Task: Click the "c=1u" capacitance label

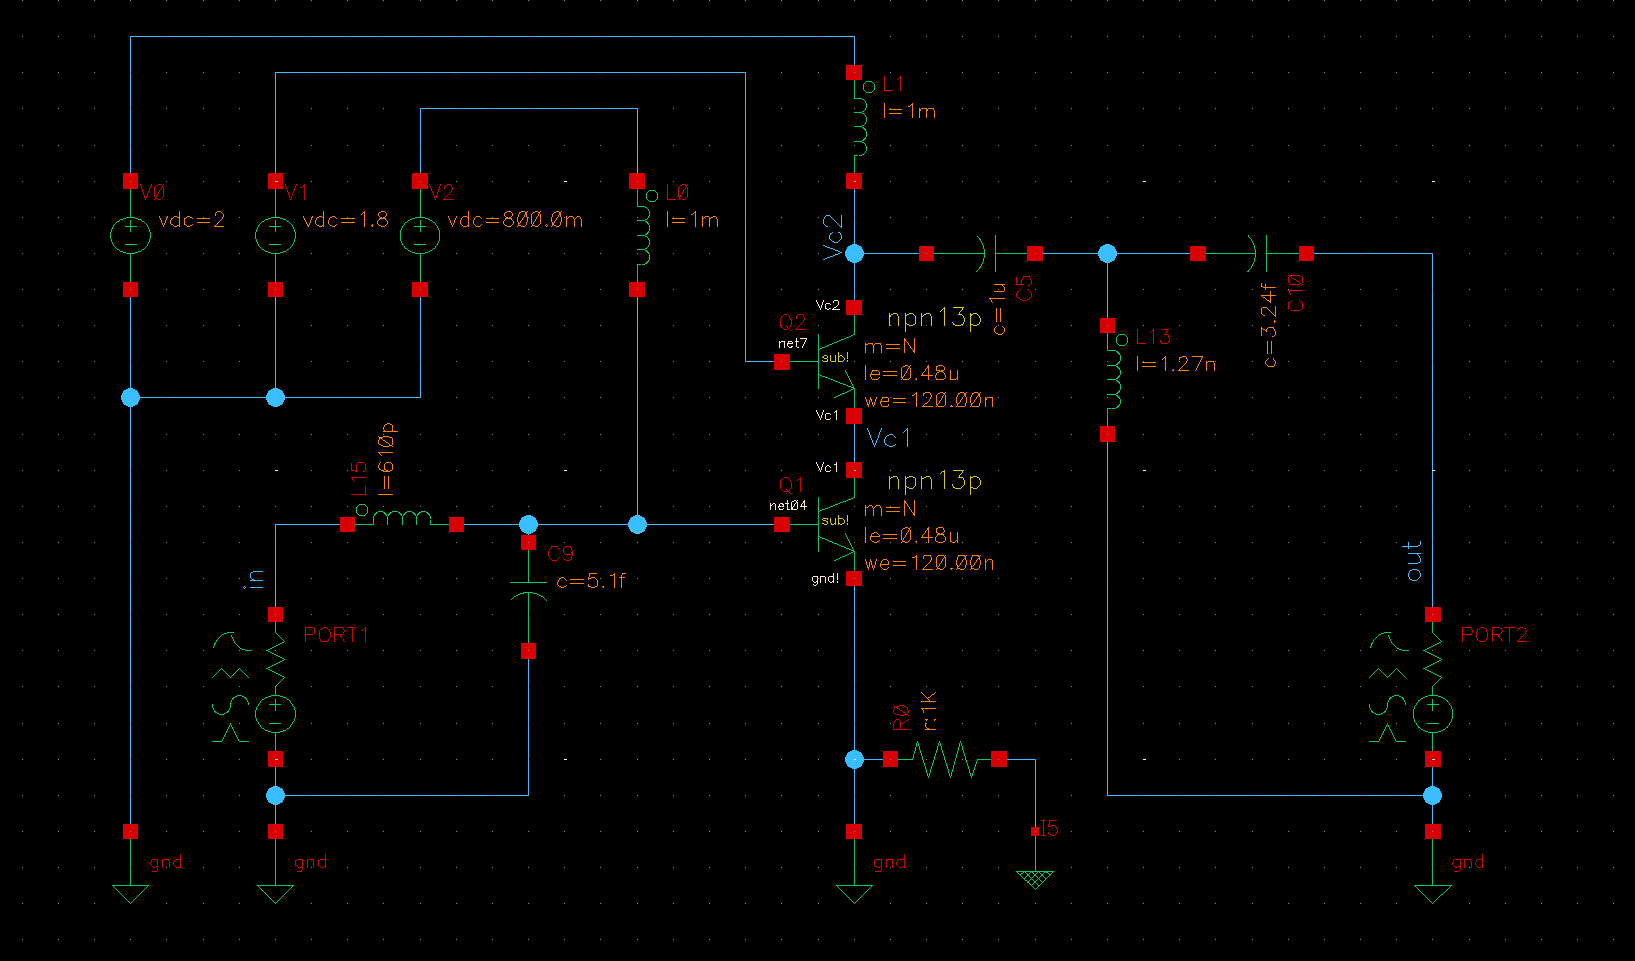Action: [x=998, y=308]
